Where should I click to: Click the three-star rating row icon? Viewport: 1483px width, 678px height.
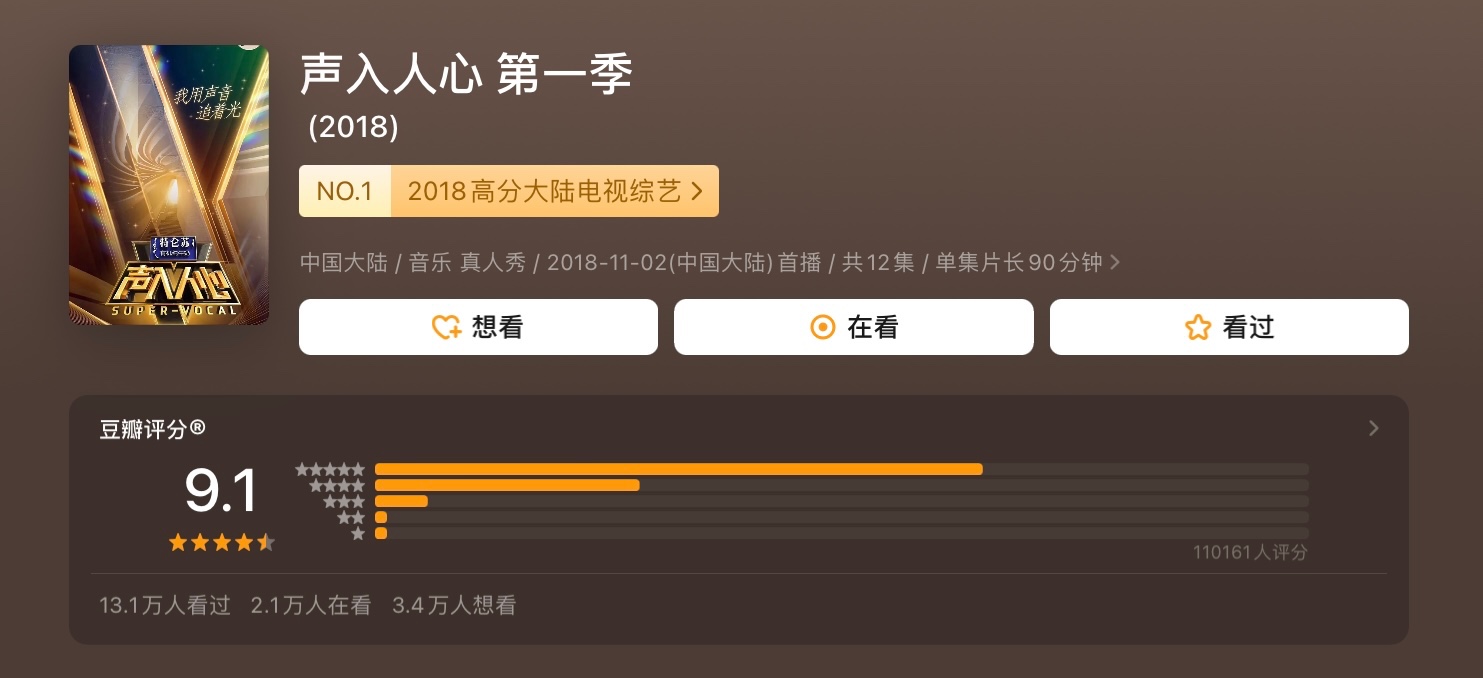click(x=344, y=501)
